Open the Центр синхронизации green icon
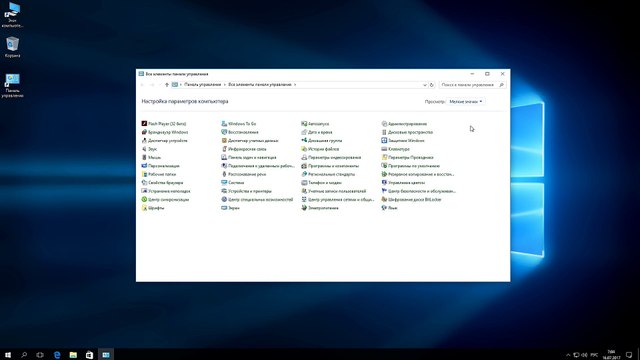Viewport: 640px width, 360px height. click(144, 200)
